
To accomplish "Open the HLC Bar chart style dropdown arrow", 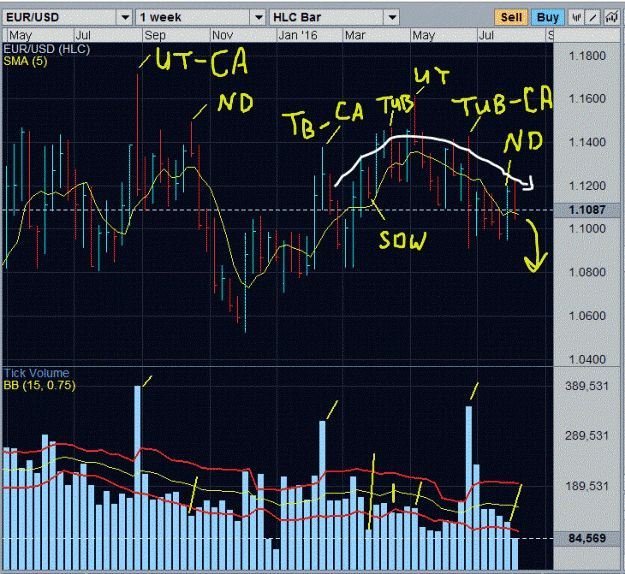I will click(392, 18).
